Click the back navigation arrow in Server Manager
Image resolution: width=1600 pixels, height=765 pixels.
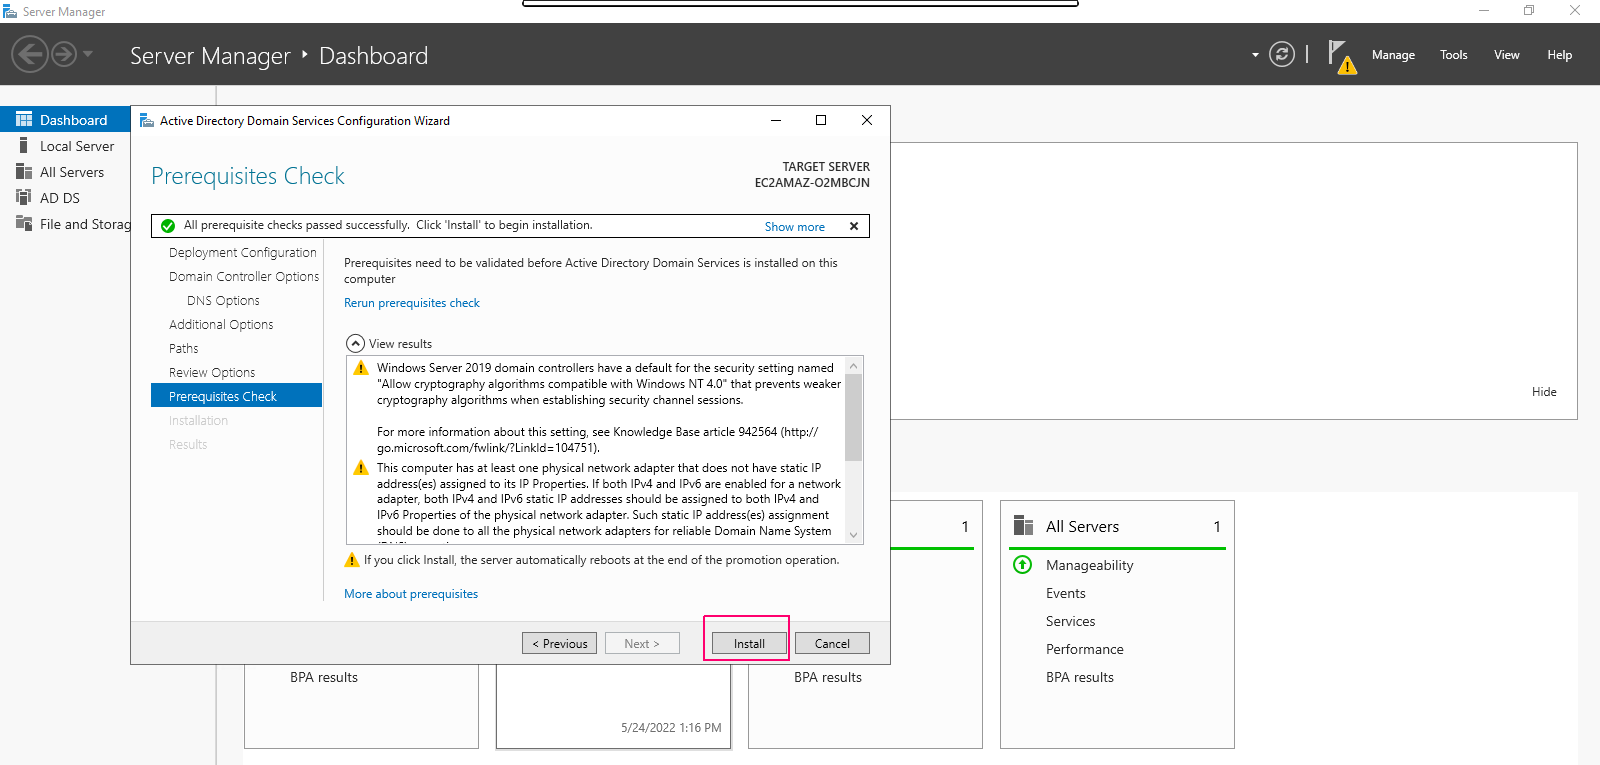(x=30, y=54)
